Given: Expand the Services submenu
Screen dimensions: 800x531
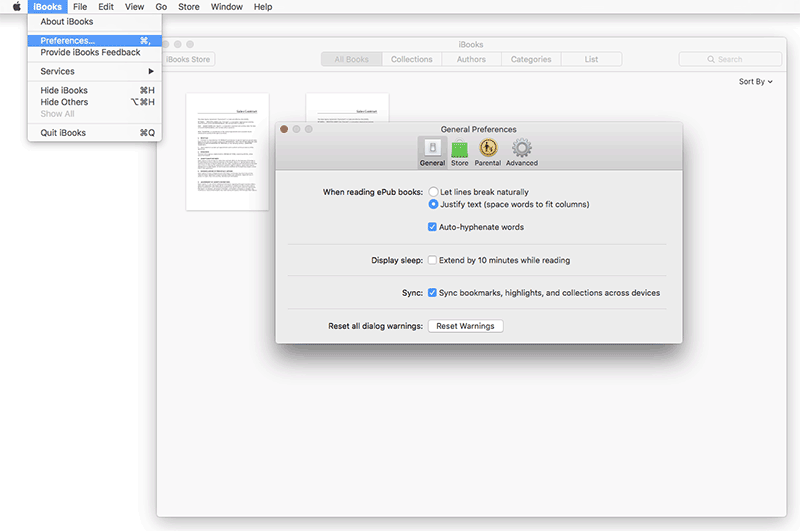Looking at the screenshot, I should tap(95, 71).
